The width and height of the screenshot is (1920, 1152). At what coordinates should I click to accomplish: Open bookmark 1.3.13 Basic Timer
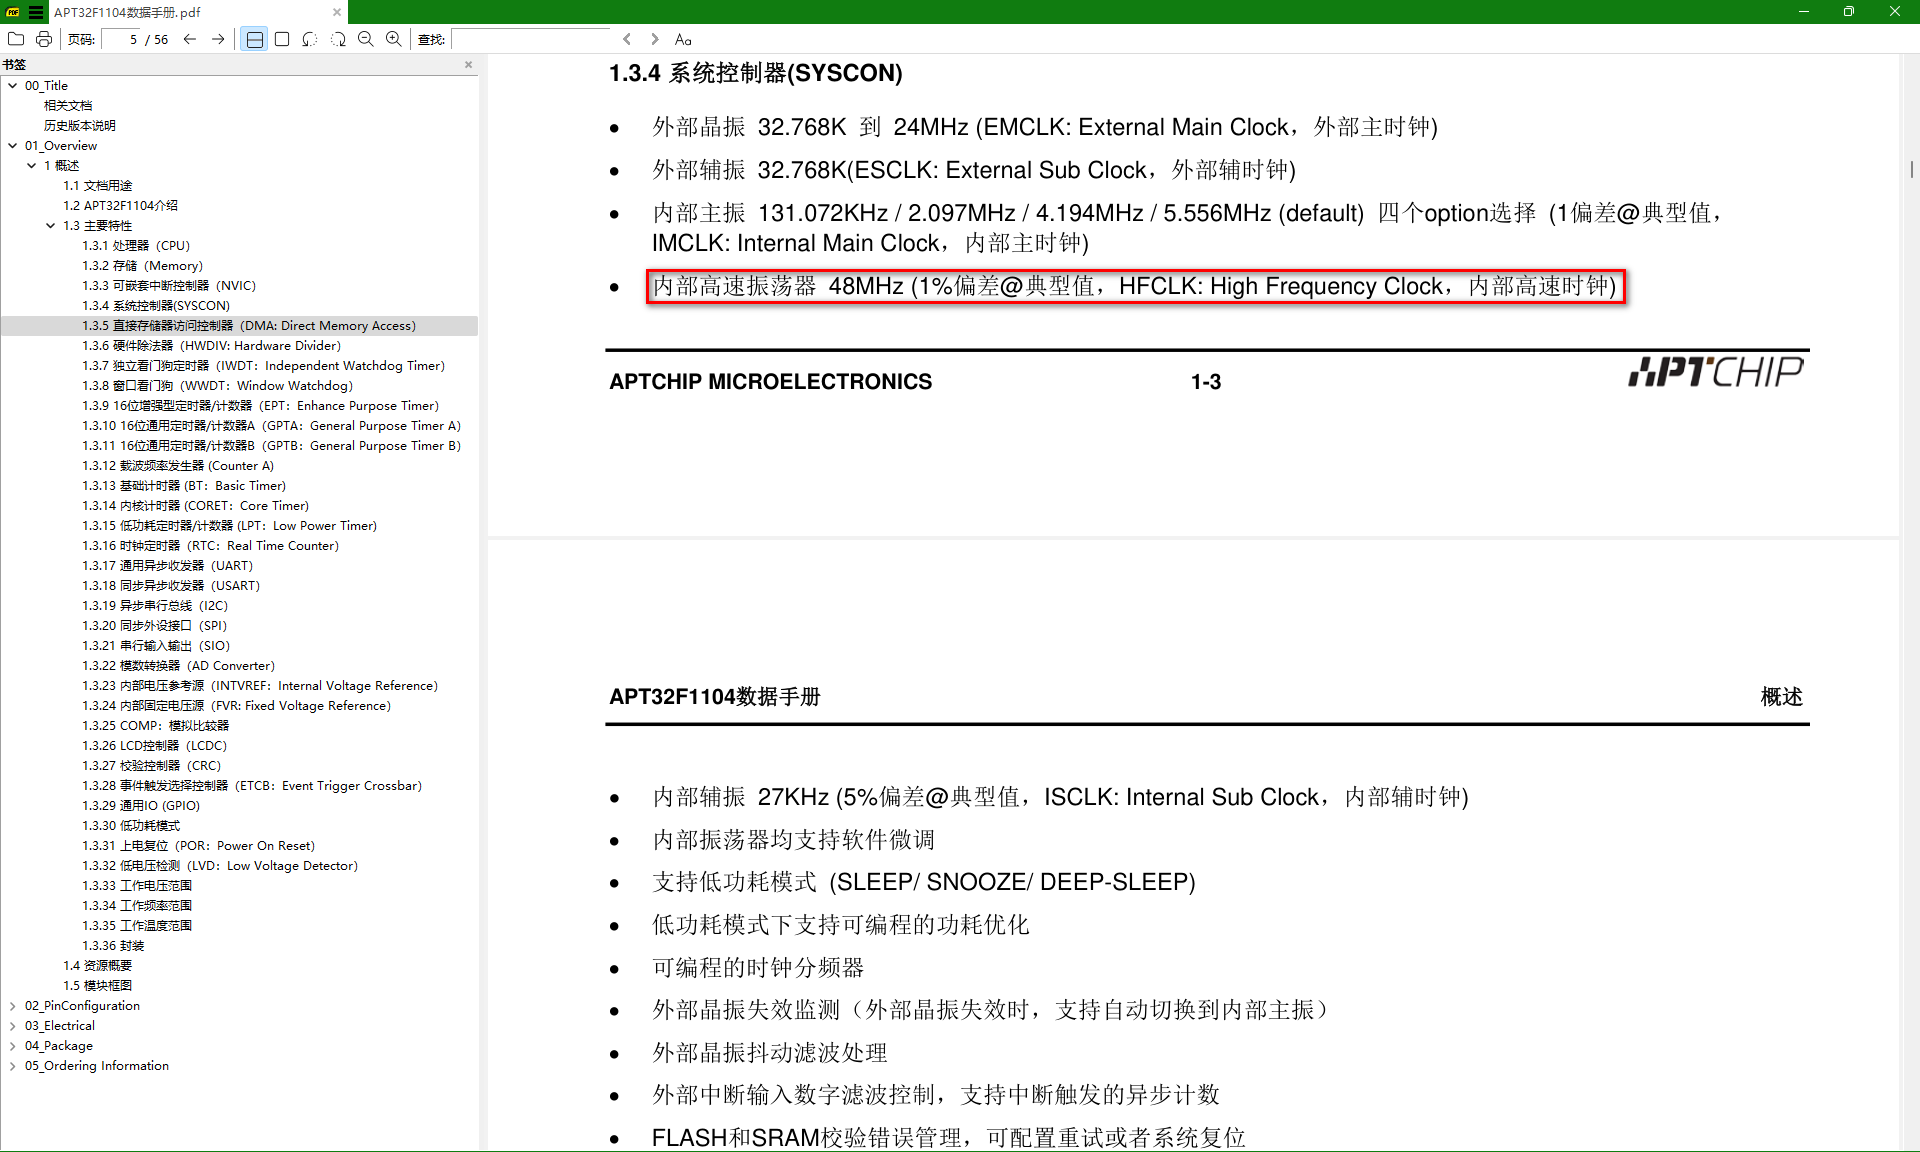point(184,486)
